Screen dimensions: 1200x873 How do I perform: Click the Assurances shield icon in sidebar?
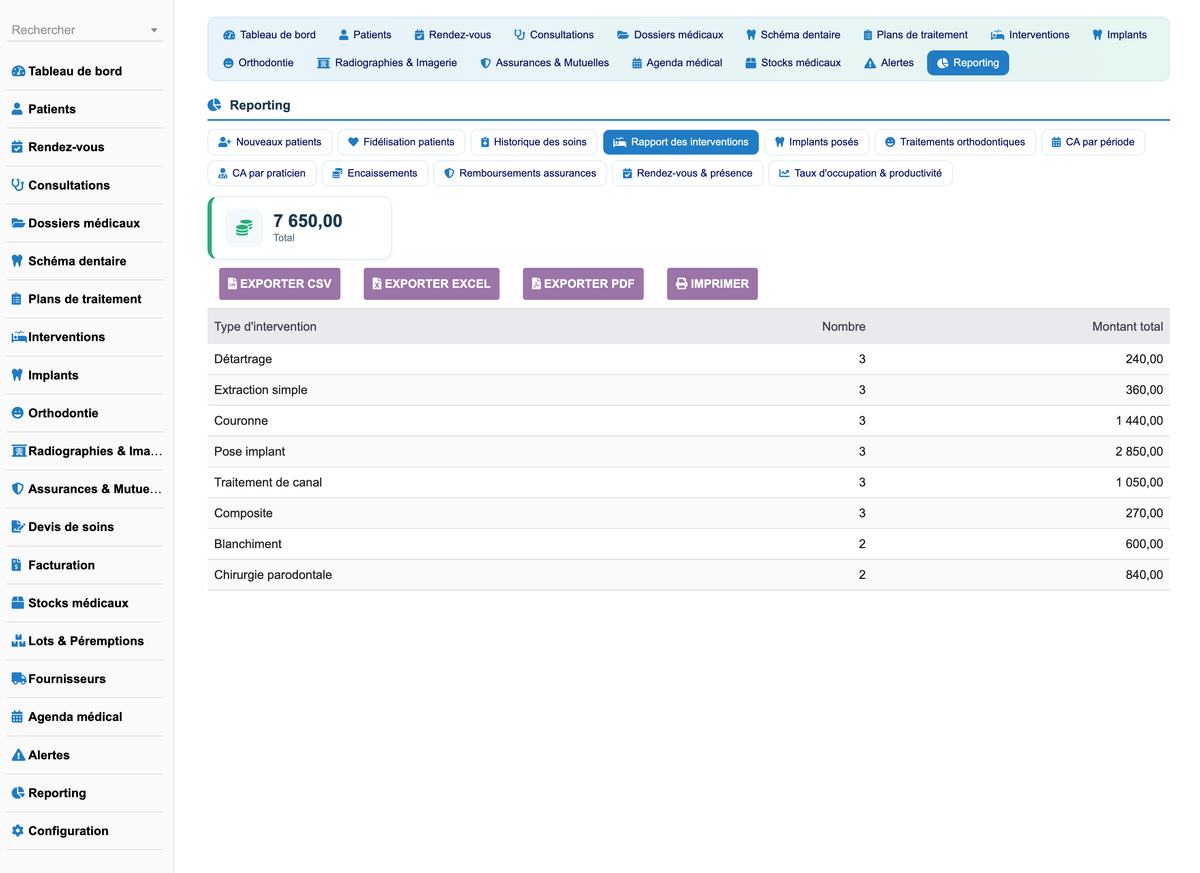(x=17, y=489)
